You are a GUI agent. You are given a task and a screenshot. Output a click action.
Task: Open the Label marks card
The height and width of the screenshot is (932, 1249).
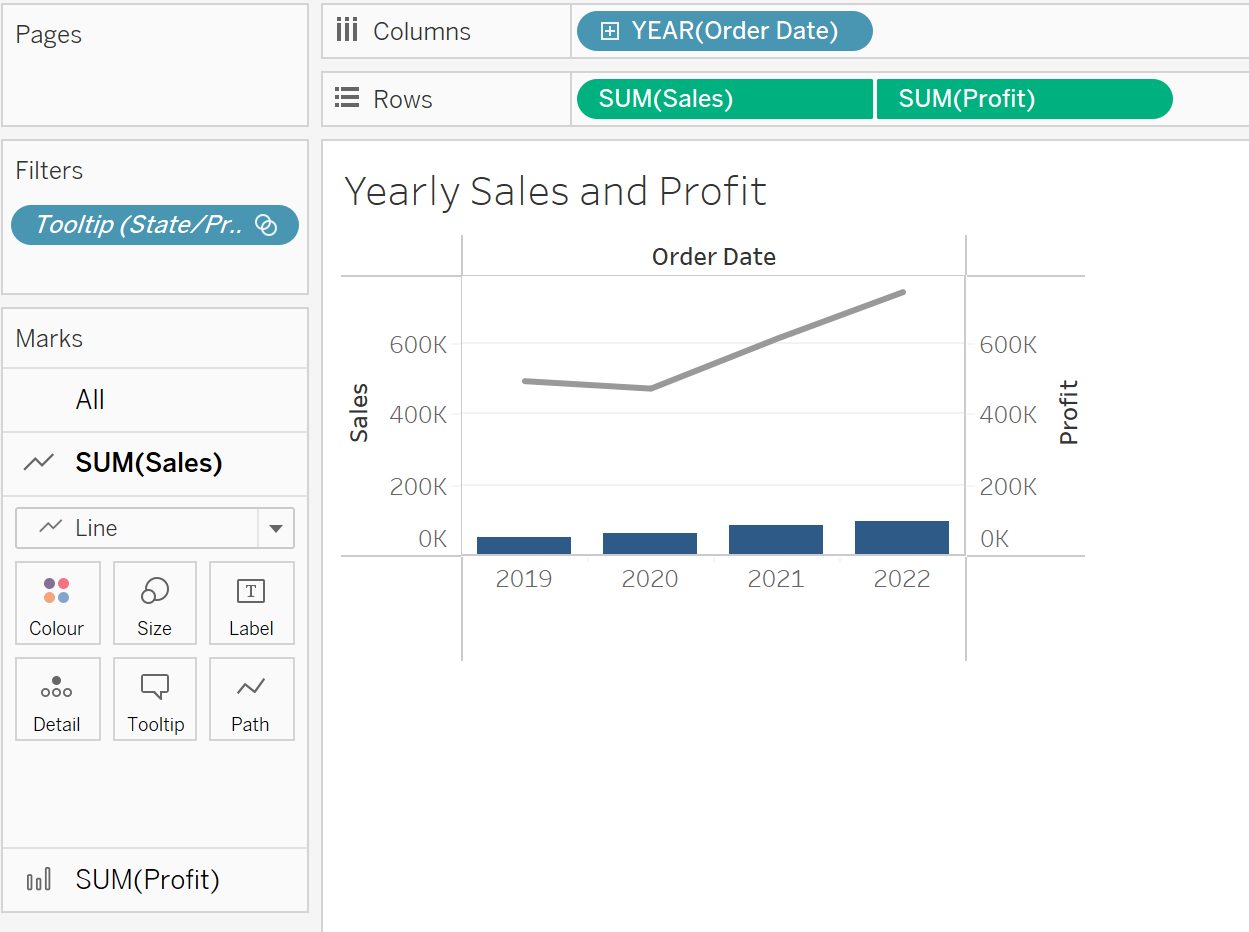tap(251, 603)
